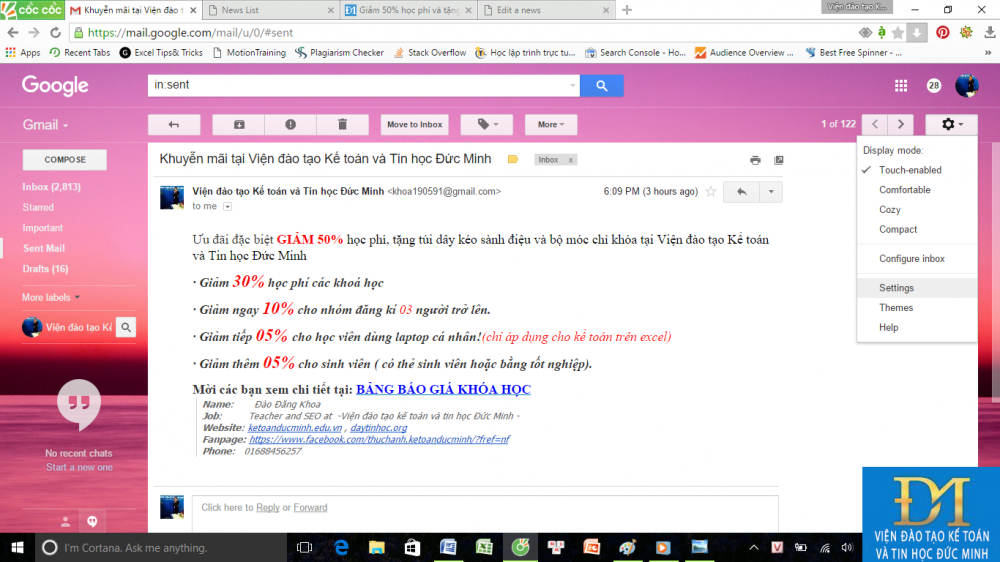
Task: Reply using the arrow button
Action: click(741, 191)
